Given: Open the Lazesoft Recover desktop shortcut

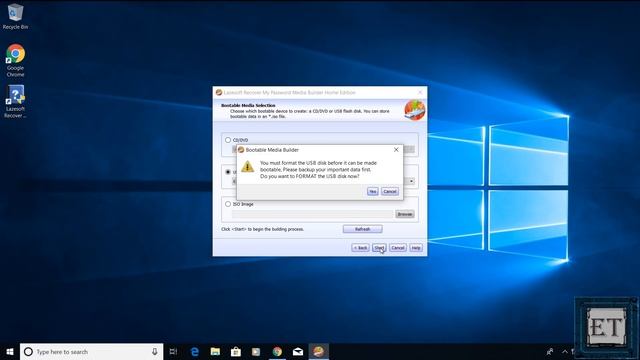Looking at the screenshot, I should (16, 102).
